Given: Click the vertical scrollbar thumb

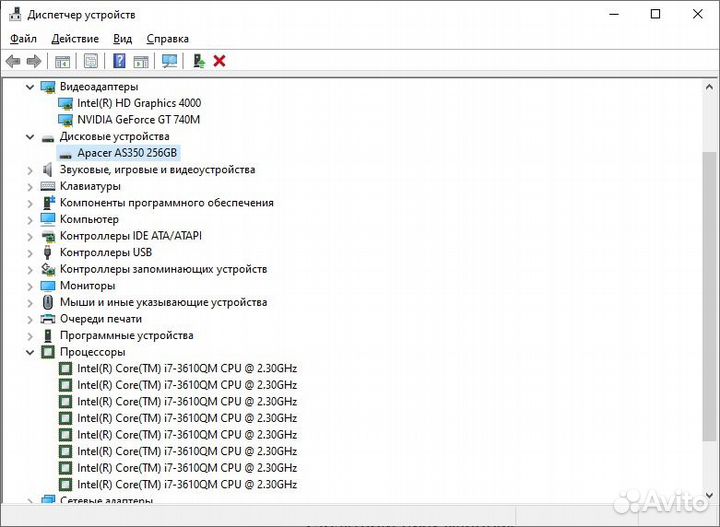Looking at the screenshot, I should click(x=709, y=297).
